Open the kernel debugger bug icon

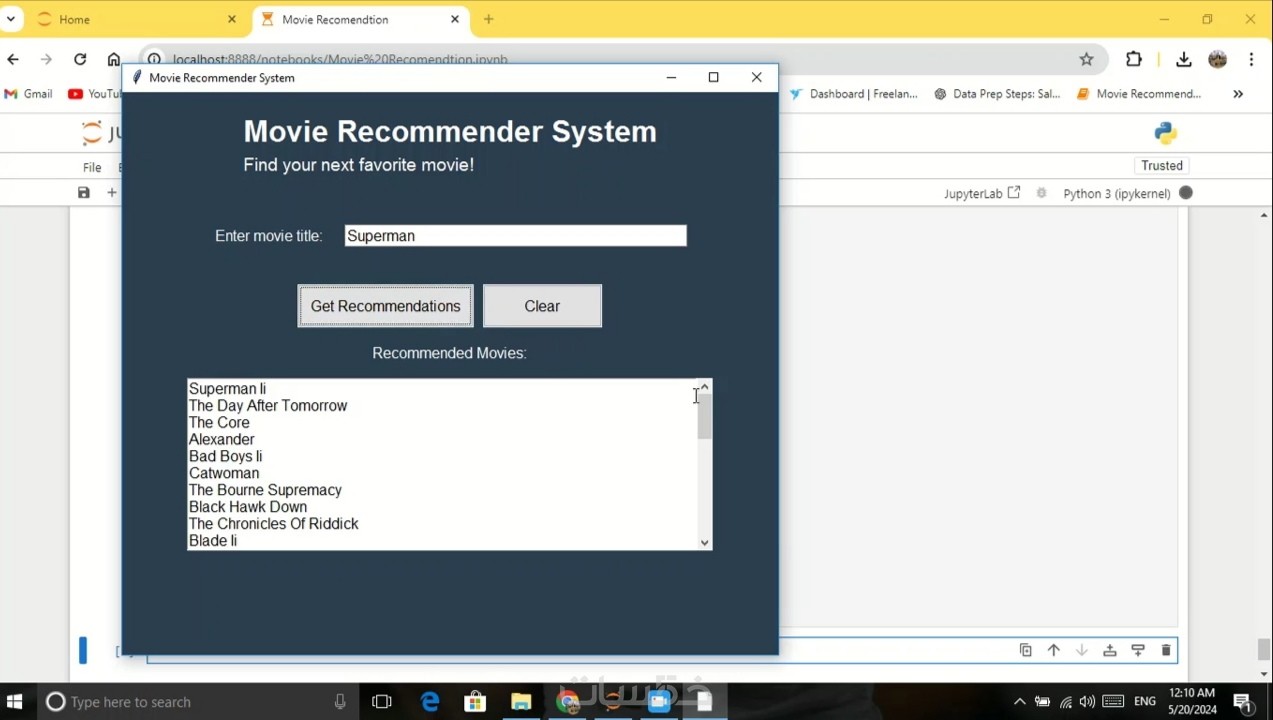click(x=1042, y=193)
